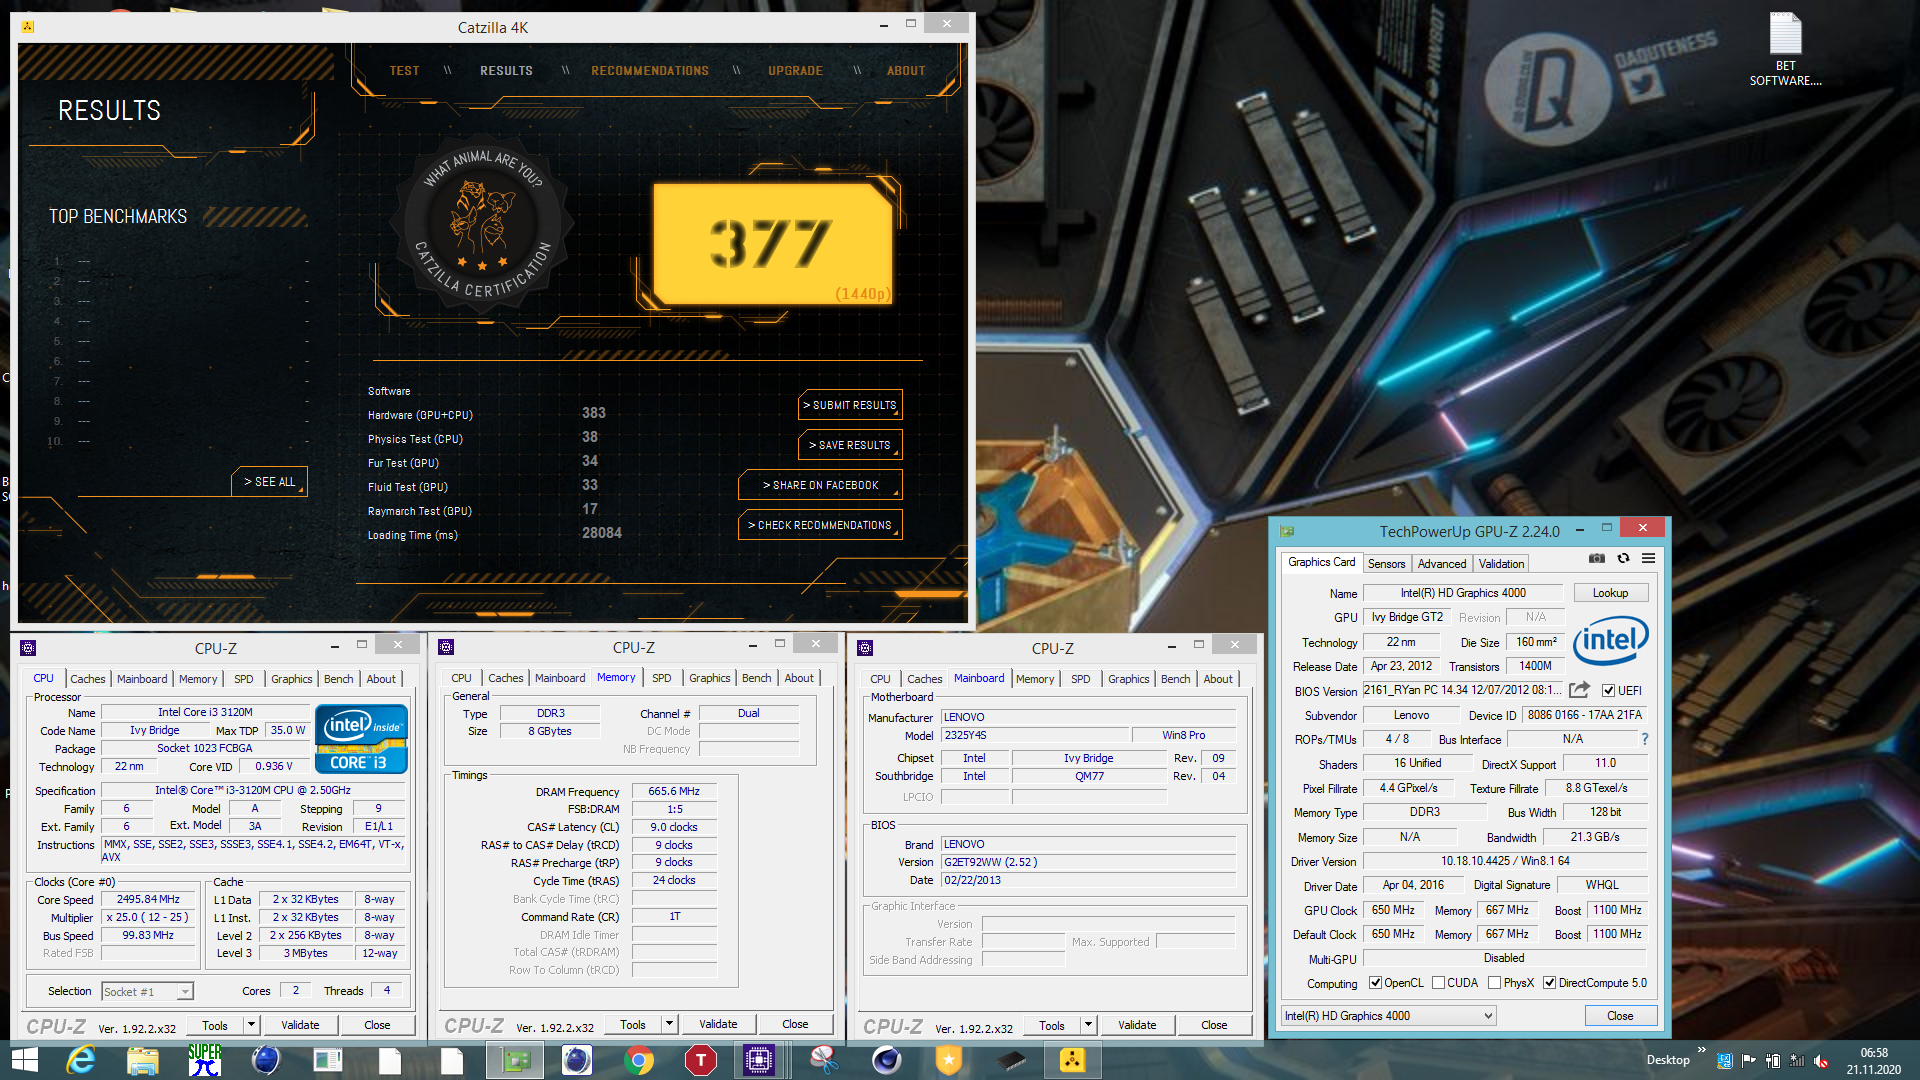This screenshot has height=1080, width=1920.
Task: Click the BIOS export arrow icon in GPU-Z
Action: (x=1579, y=690)
